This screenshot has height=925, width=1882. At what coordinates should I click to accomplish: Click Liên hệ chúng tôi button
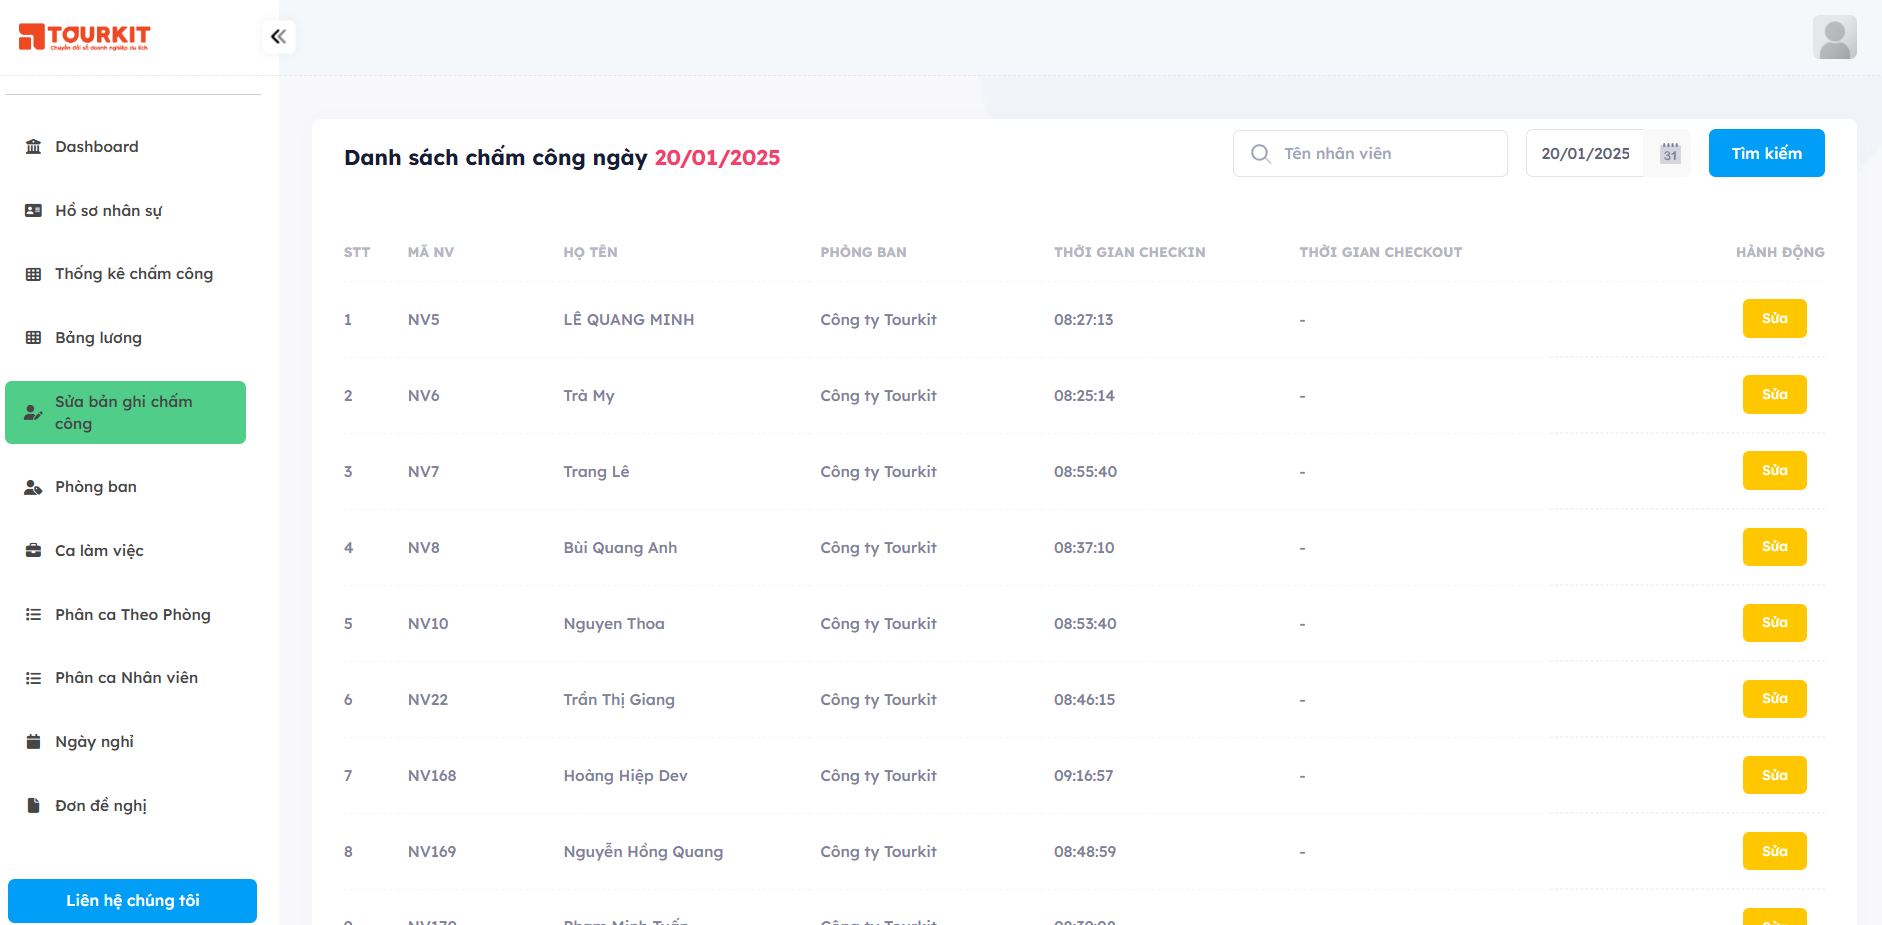(x=132, y=901)
